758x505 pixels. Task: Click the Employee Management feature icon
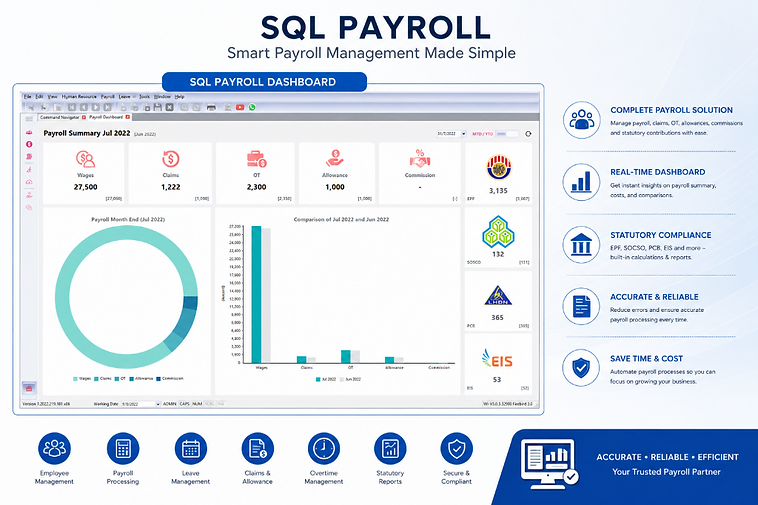[x=54, y=448]
